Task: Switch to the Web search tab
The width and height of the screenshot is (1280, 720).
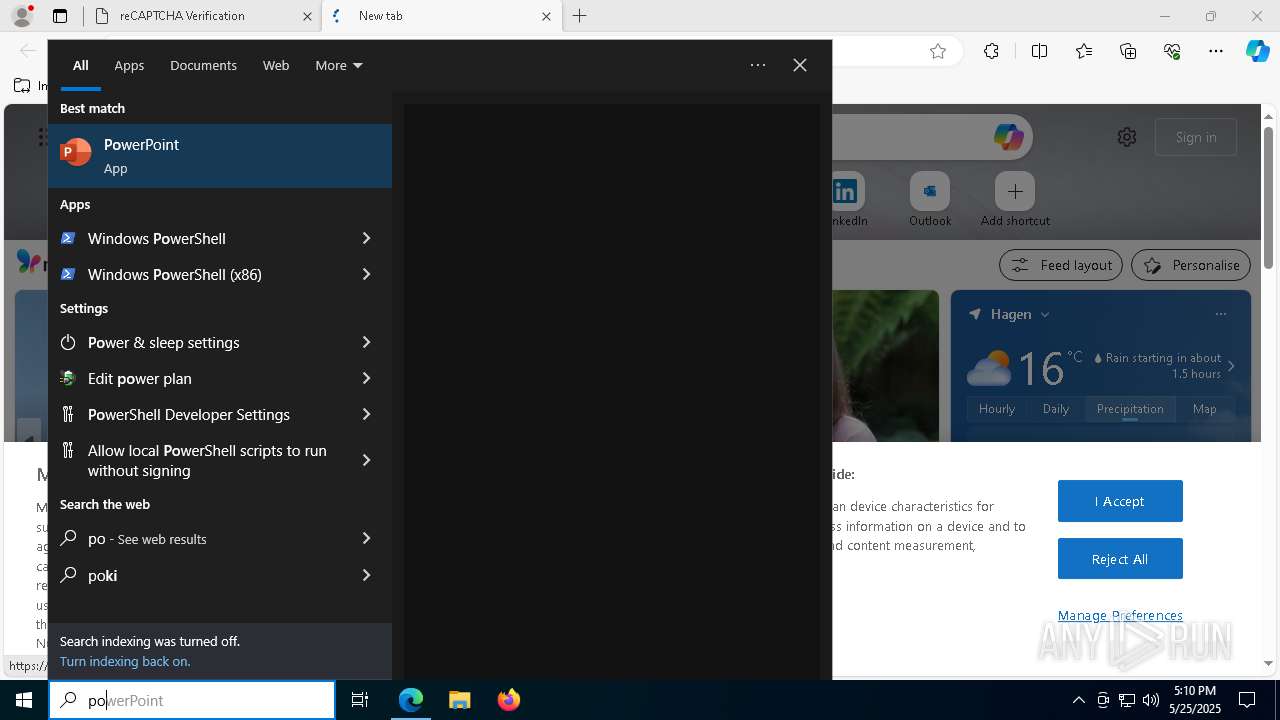Action: pos(276,65)
